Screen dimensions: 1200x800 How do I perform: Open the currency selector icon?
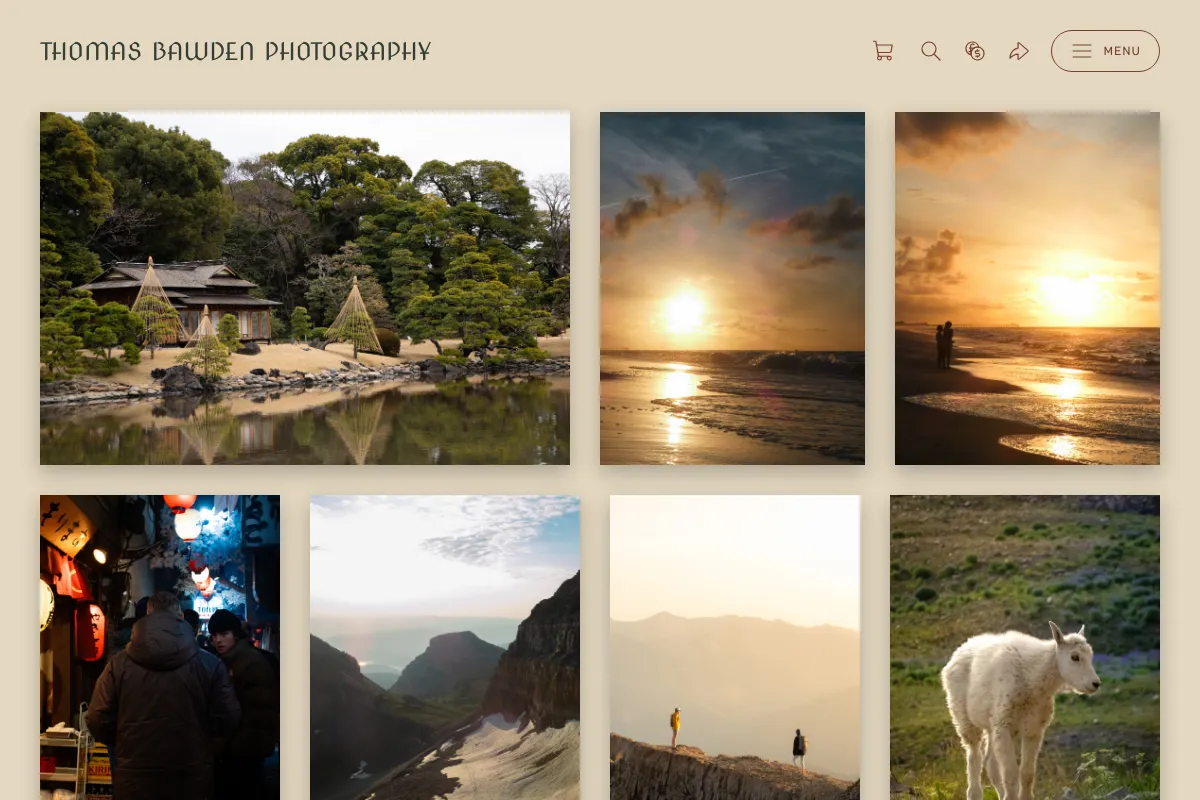975,51
